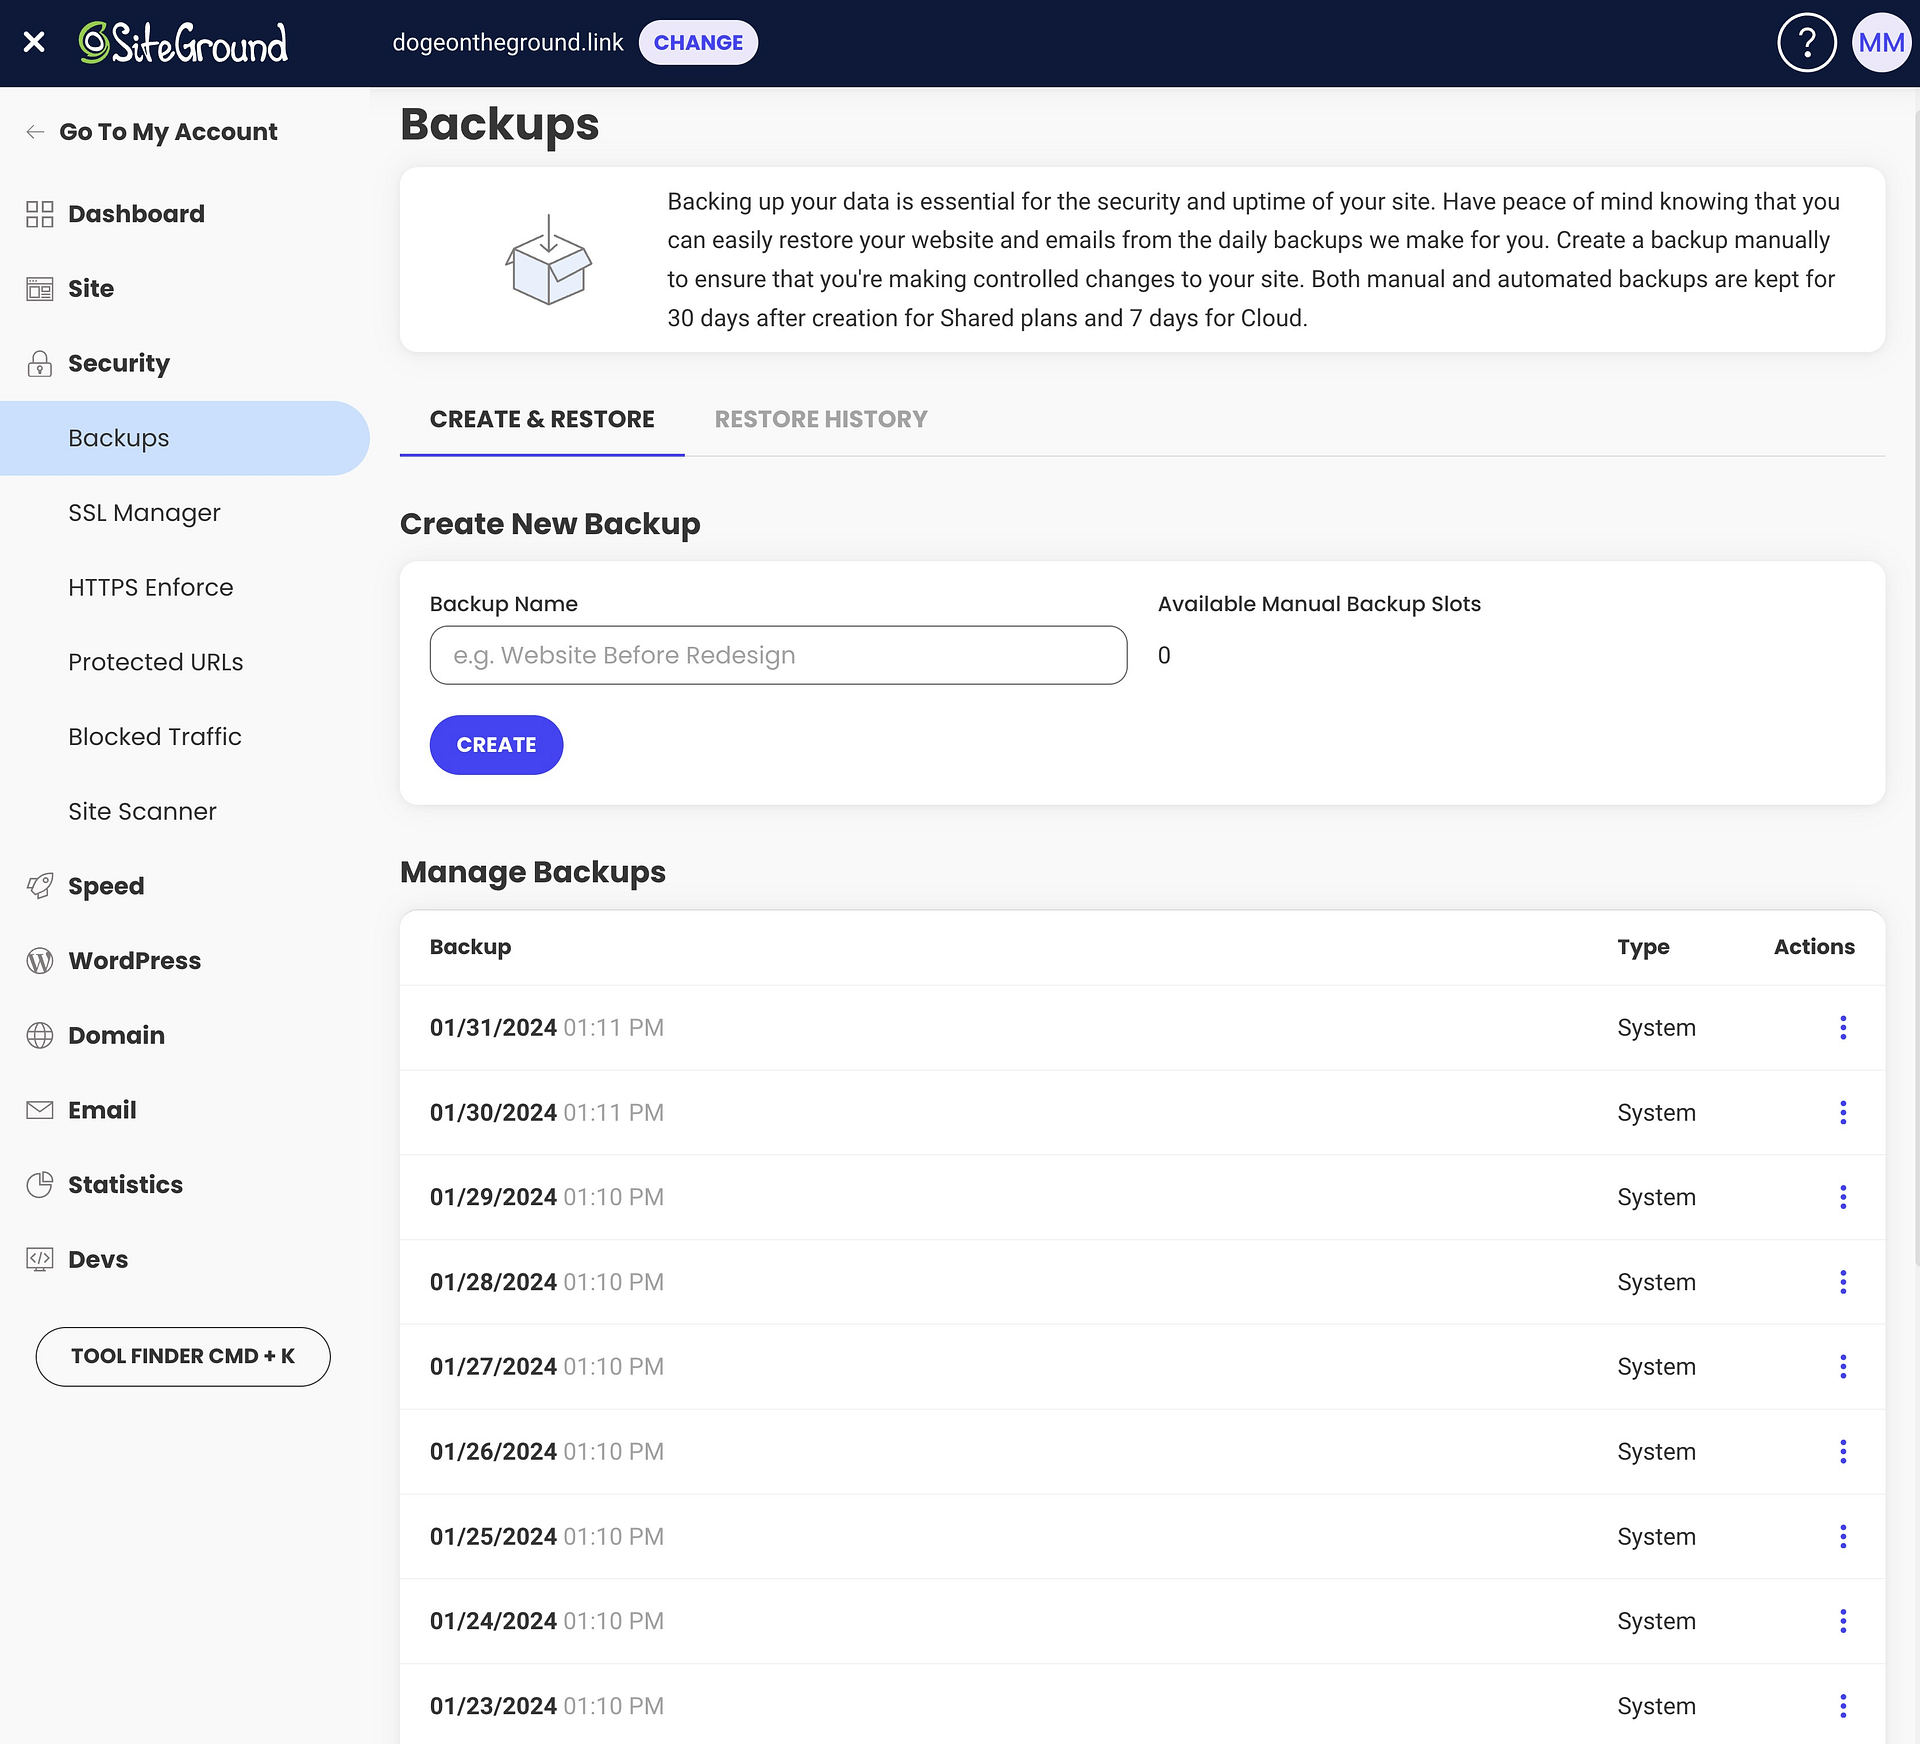Screen dimensions: 1920x1744
Task: Click the CREATE backup button
Action: pos(495,744)
